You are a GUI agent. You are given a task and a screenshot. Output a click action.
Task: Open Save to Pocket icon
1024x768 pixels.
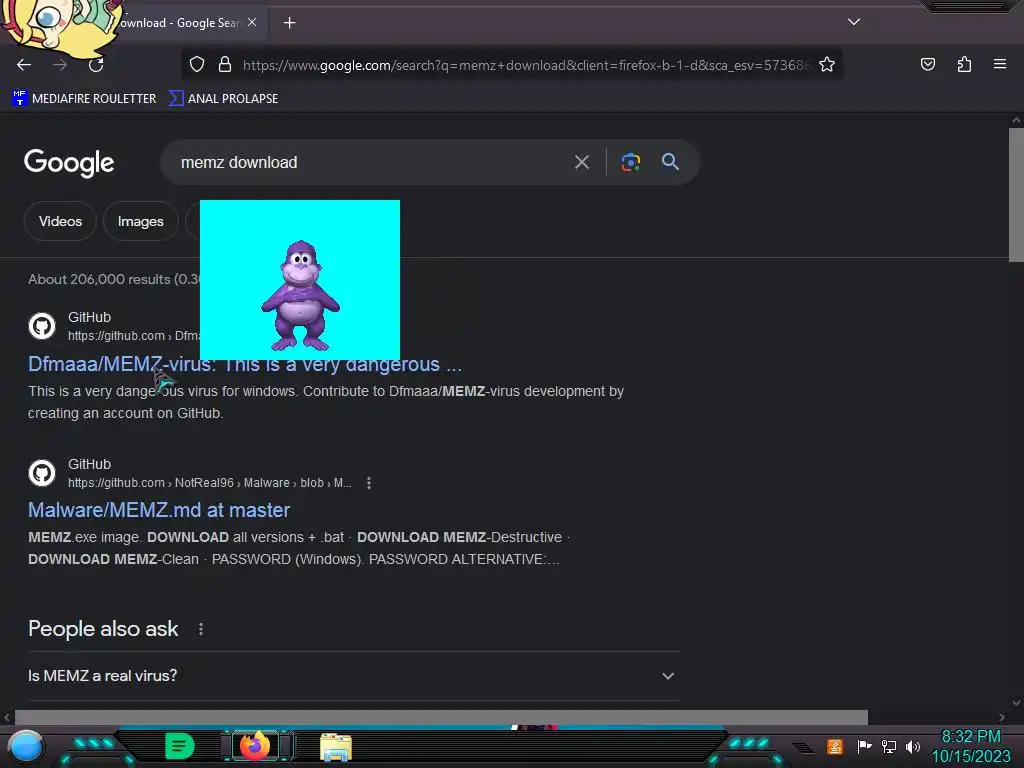(x=927, y=64)
